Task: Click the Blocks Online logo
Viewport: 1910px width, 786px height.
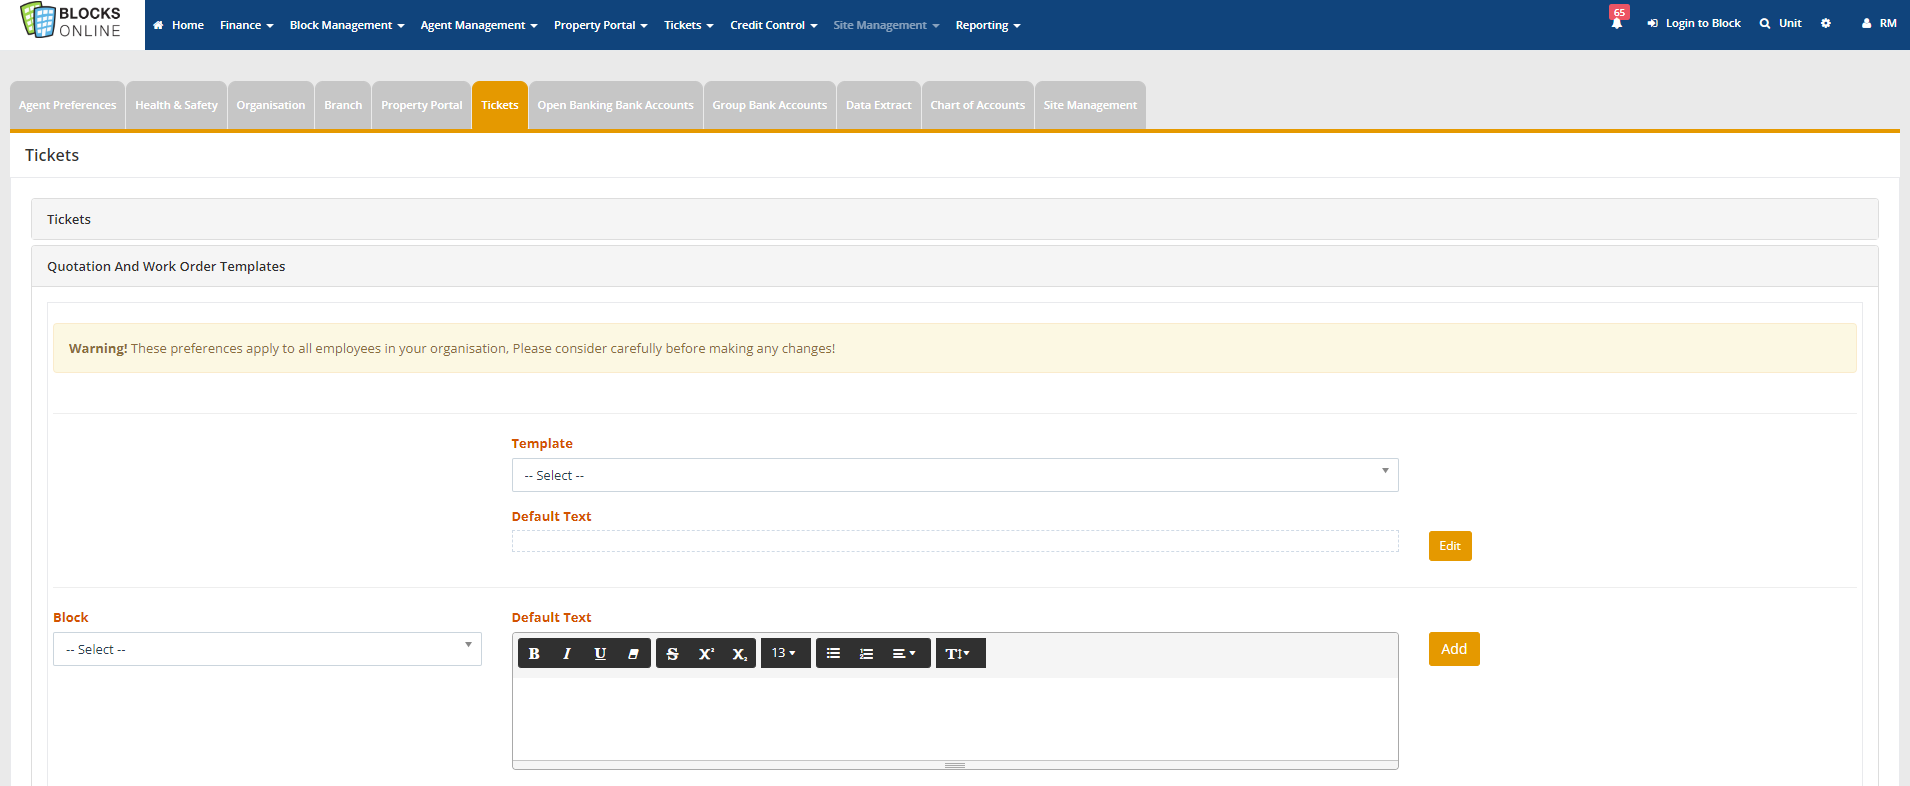Action: 71,22
